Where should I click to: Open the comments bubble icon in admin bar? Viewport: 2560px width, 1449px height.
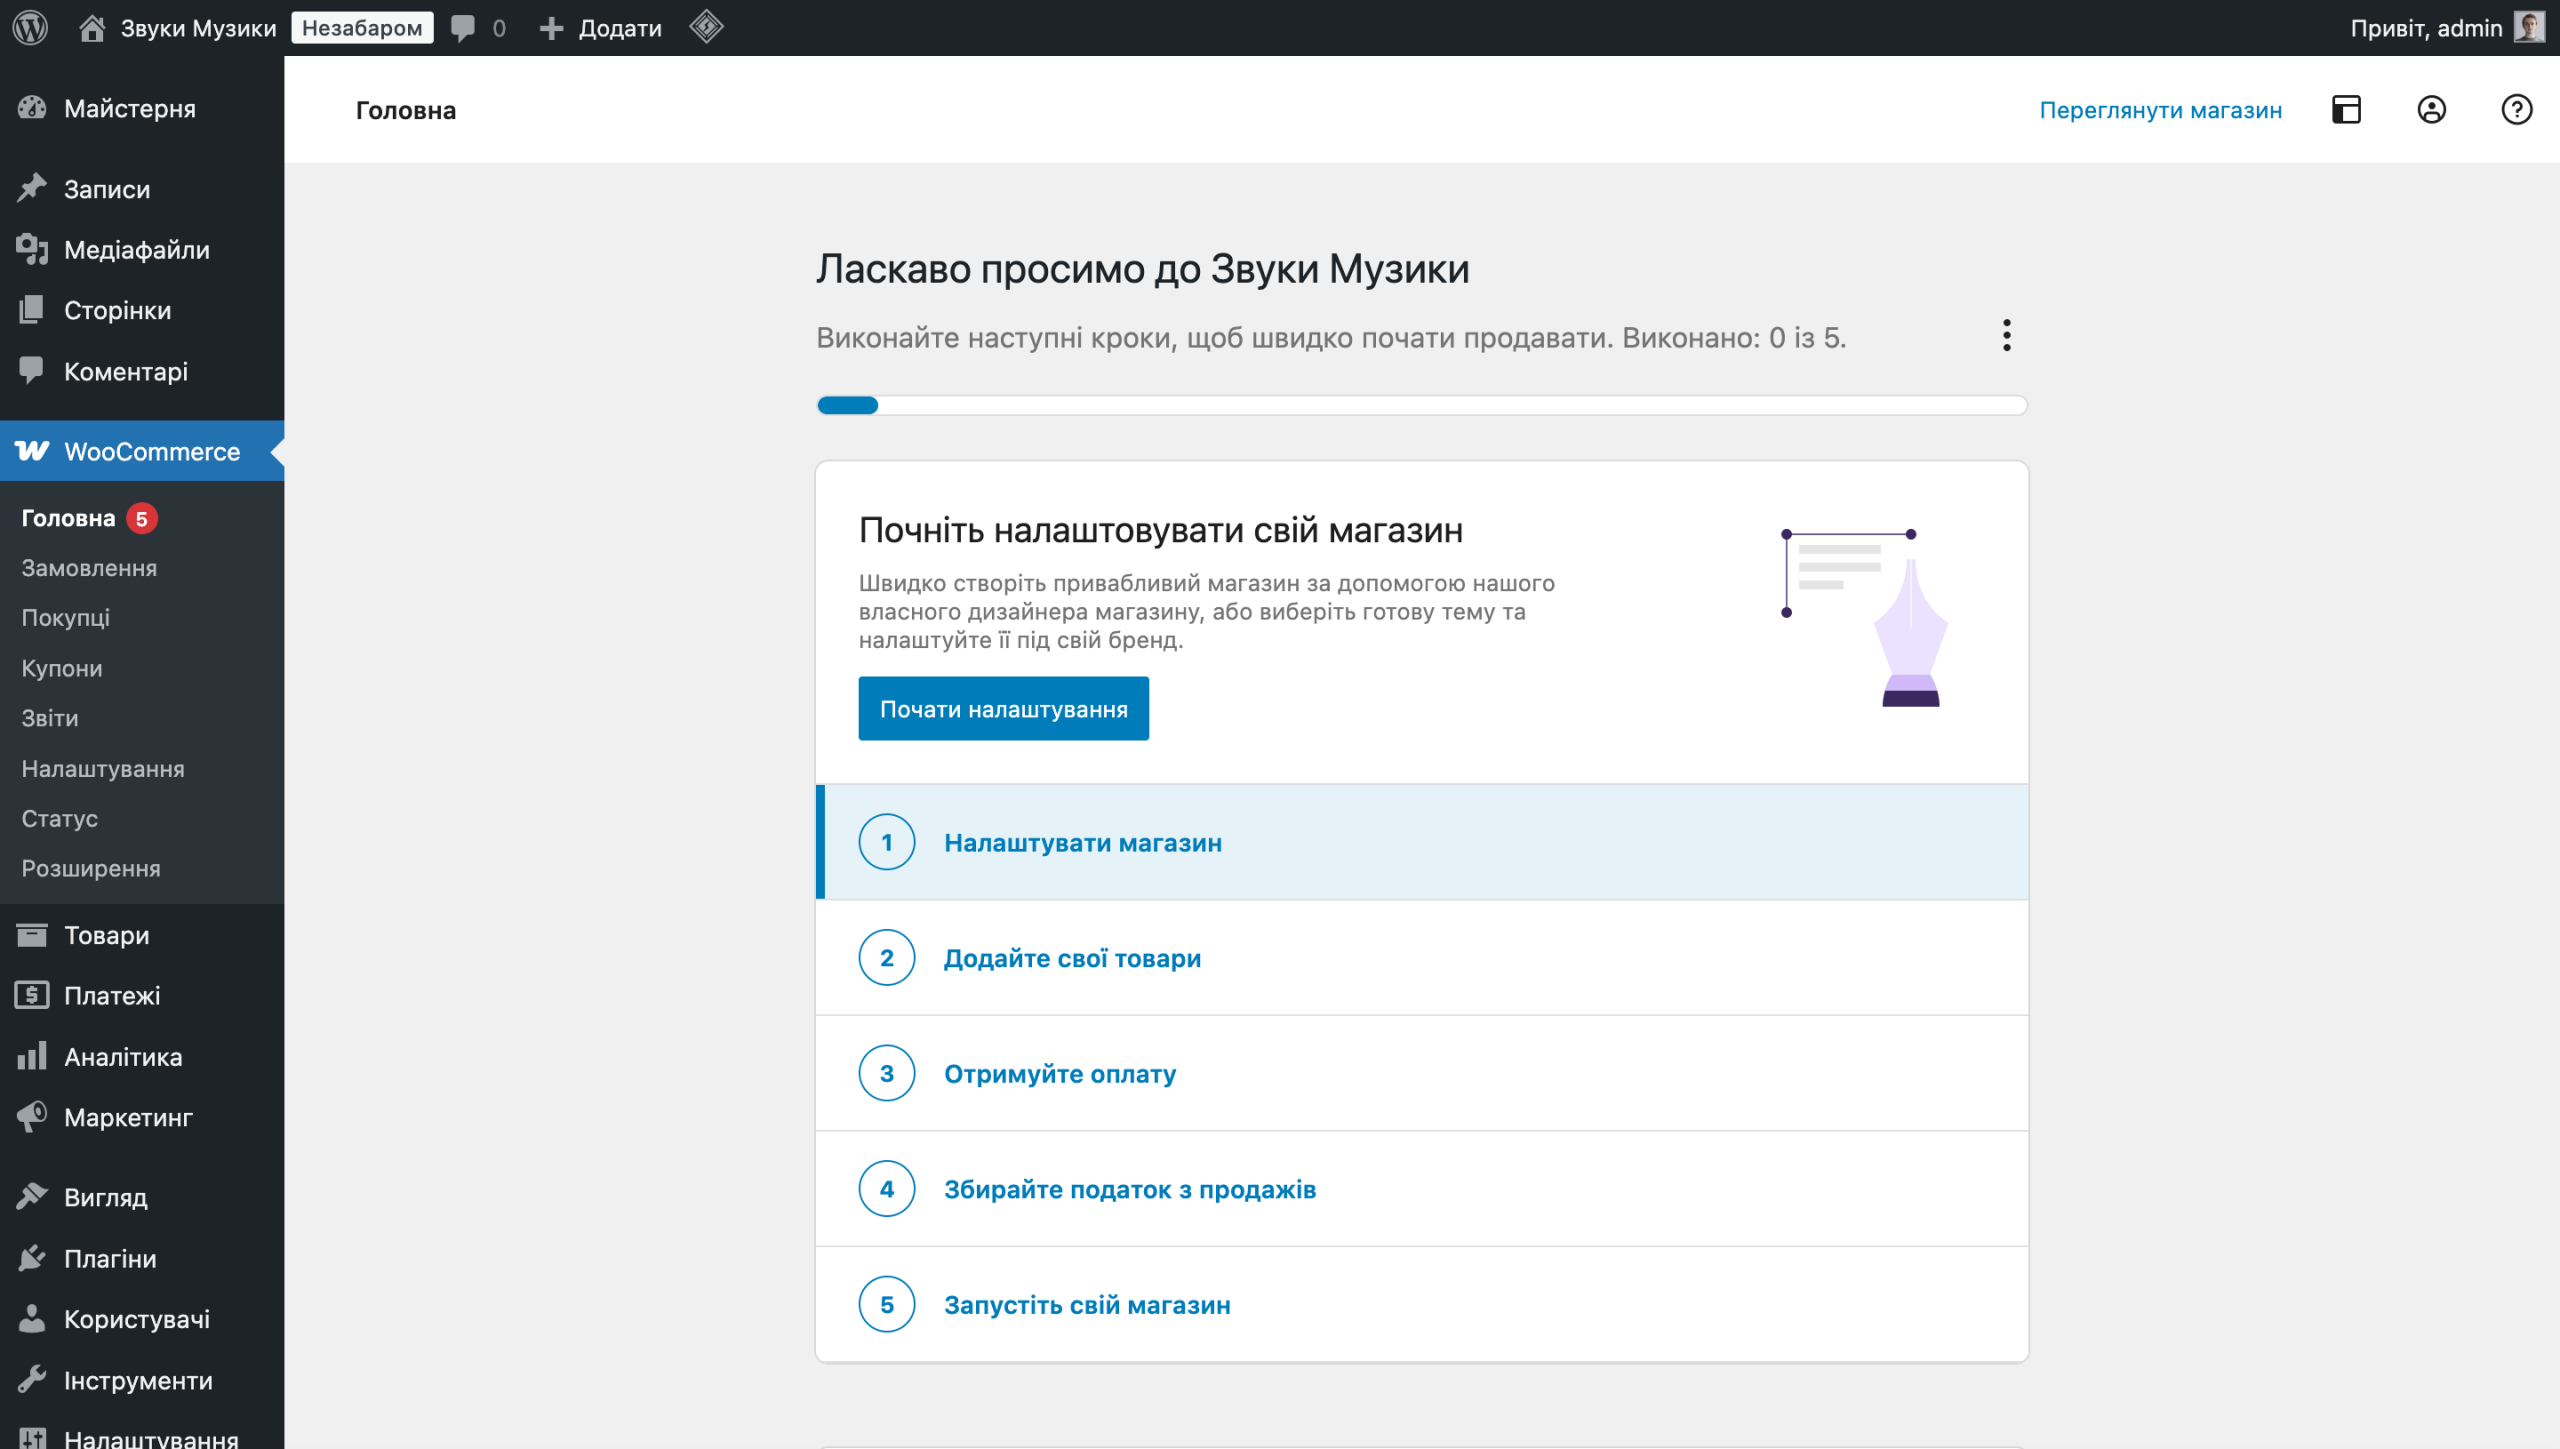coord(463,27)
